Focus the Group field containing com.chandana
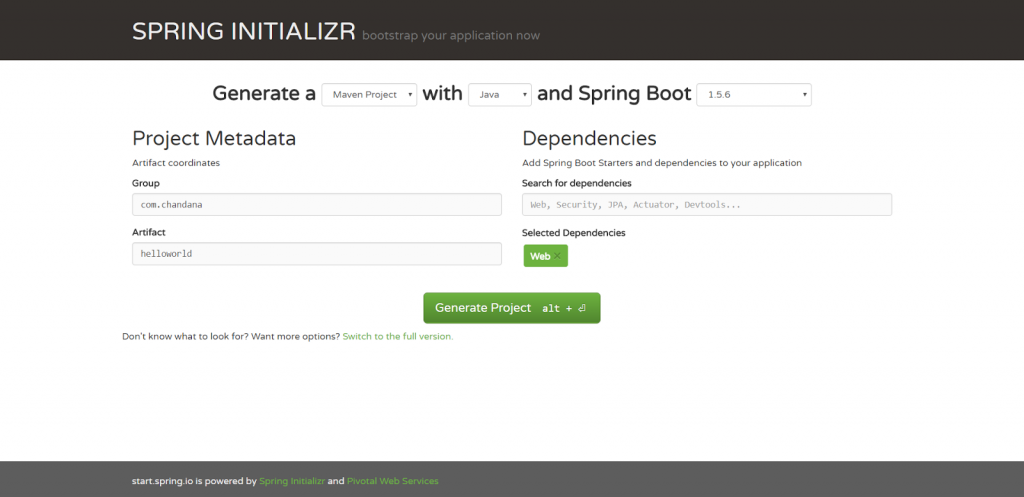The height and width of the screenshot is (497, 1024). 317,204
